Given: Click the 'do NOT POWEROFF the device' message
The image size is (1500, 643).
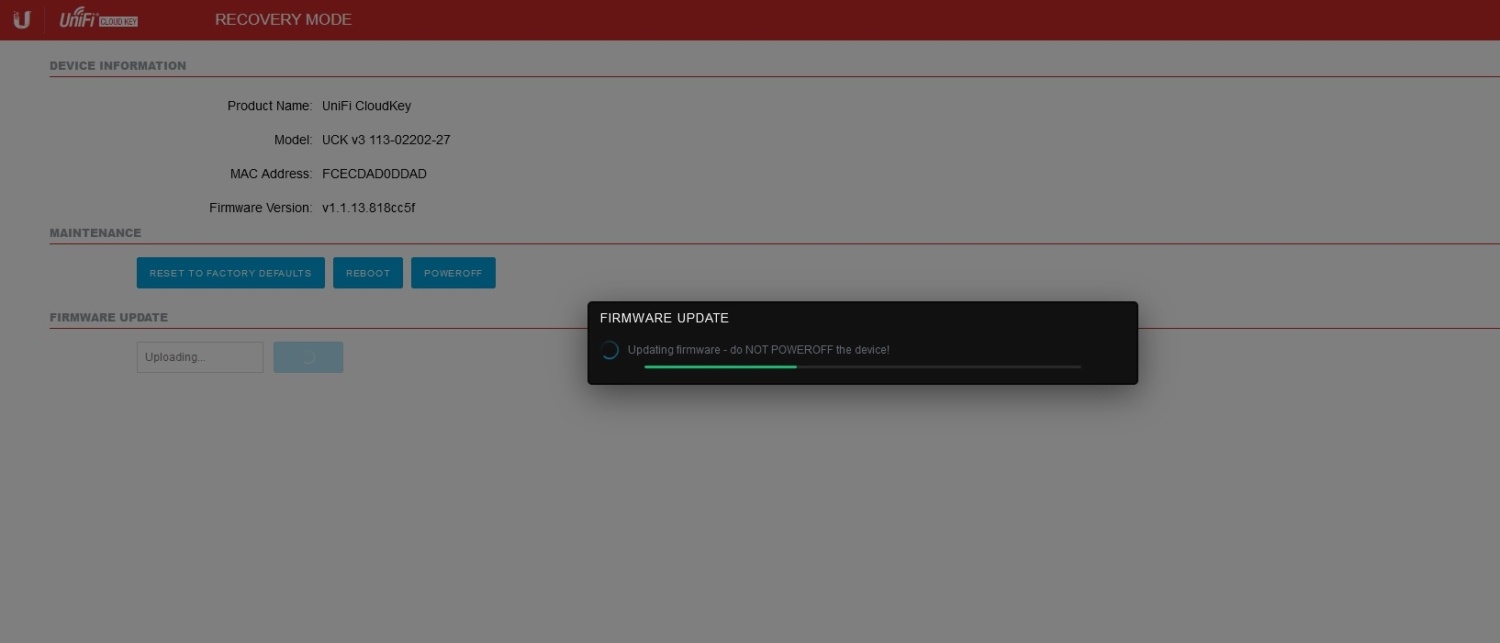Looking at the screenshot, I should pyautogui.click(x=758, y=350).
